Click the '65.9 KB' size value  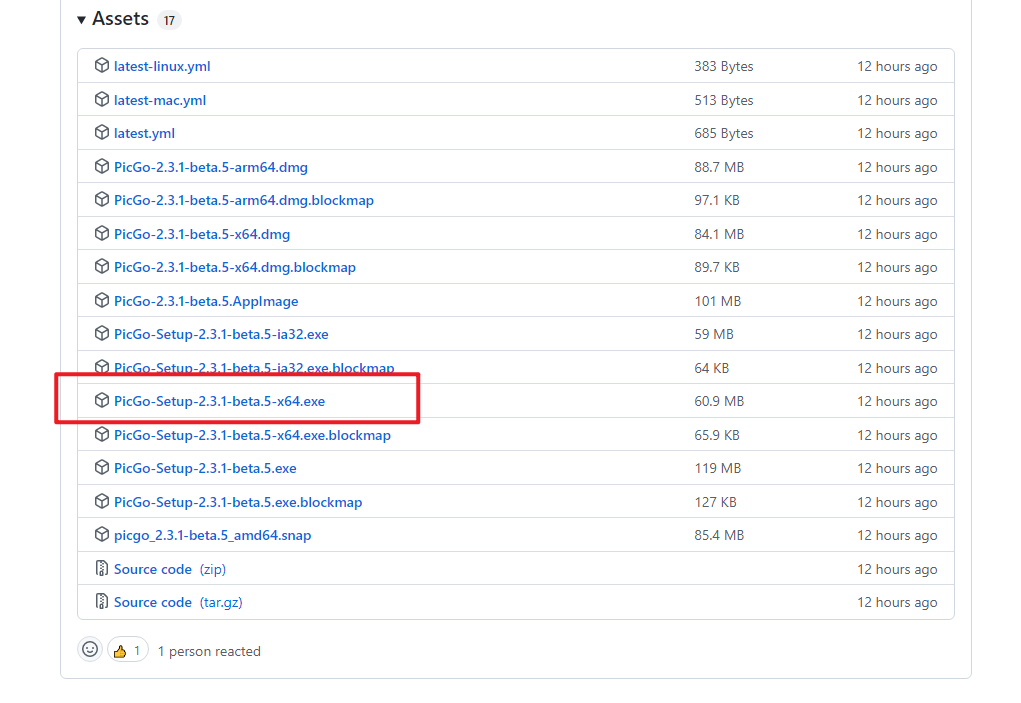pos(717,435)
